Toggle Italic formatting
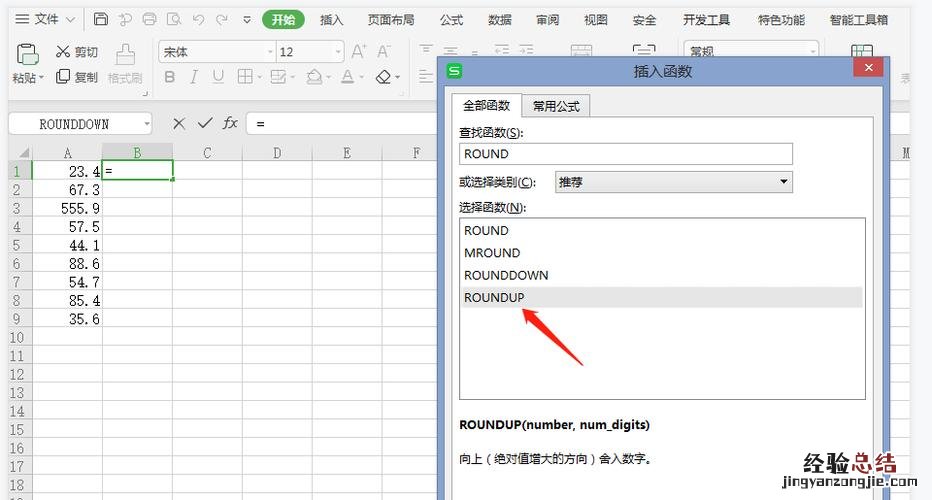Image resolution: width=932 pixels, height=500 pixels. point(193,77)
